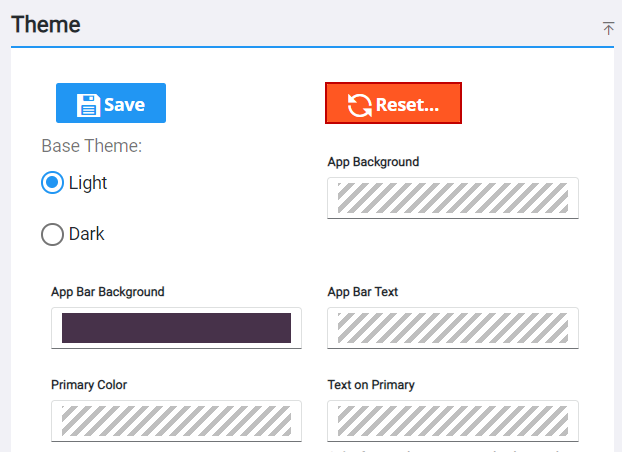622x452 pixels.
Task: Open the App Bar Text color swatch
Action: 453,328
